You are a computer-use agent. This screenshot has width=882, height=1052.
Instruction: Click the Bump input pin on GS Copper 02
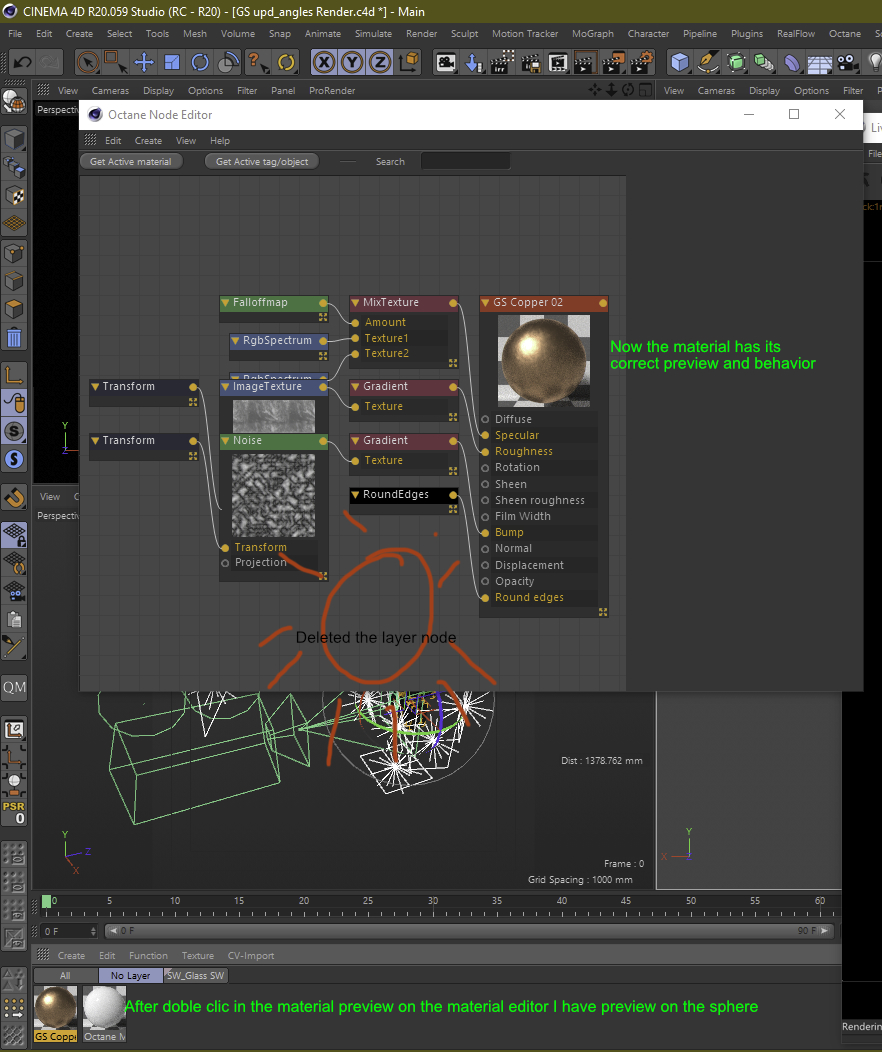485,533
